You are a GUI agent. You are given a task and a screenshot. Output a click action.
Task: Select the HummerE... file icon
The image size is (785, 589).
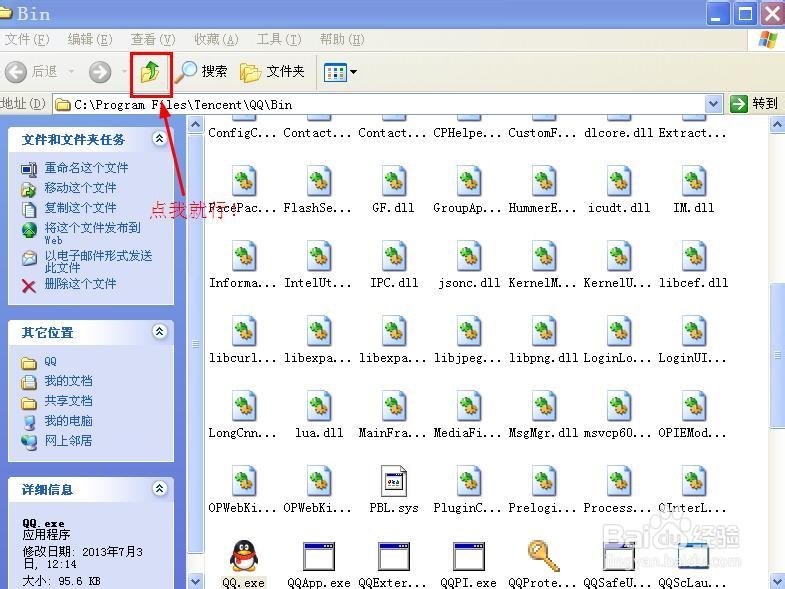[544, 181]
